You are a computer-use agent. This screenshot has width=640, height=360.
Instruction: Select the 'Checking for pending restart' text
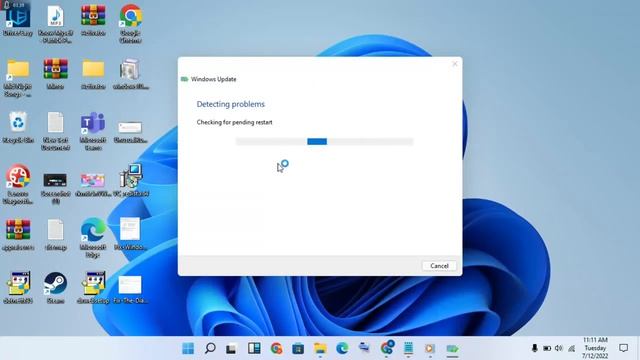pyautogui.click(x=234, y=122)
